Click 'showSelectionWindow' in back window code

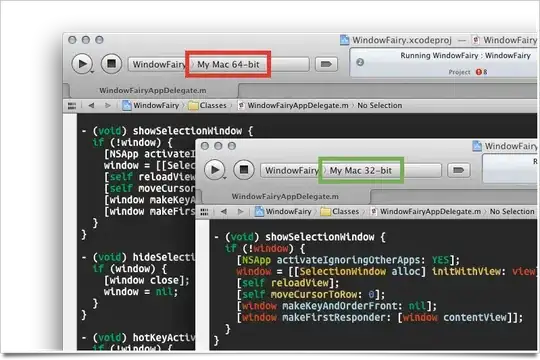click(x=187, y=131)
